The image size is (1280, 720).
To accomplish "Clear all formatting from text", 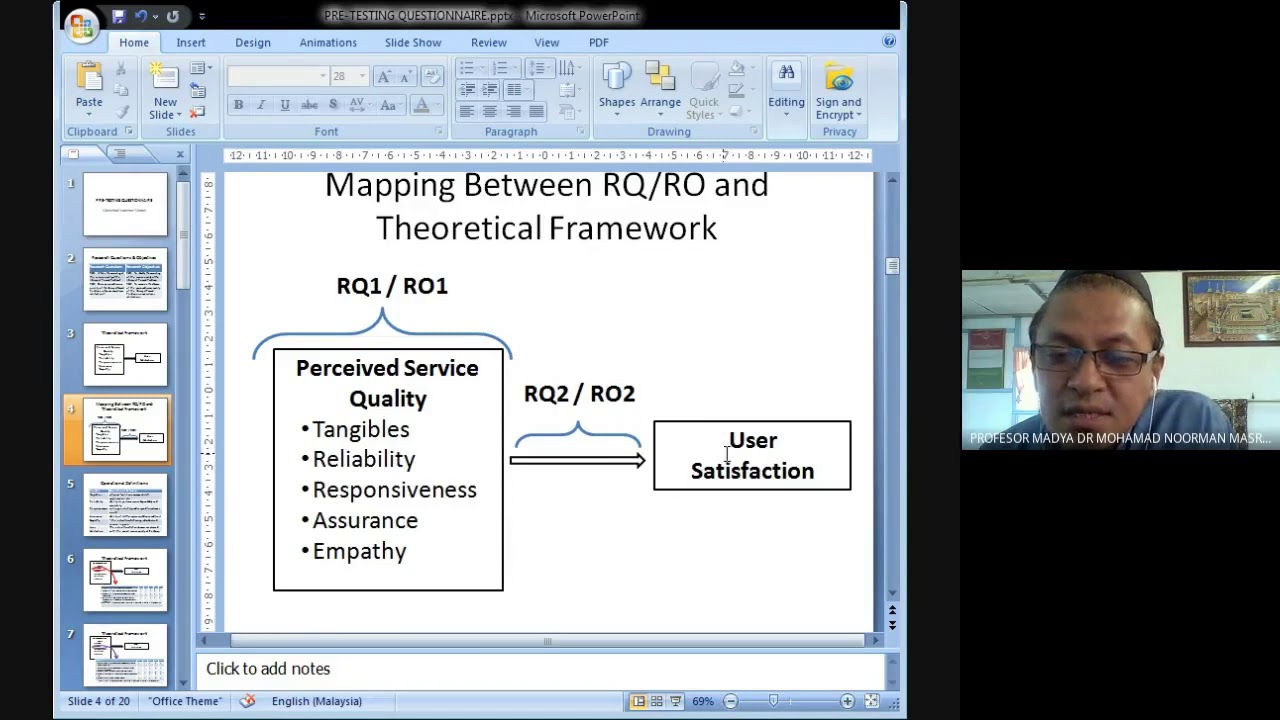I will click(432, 77).
